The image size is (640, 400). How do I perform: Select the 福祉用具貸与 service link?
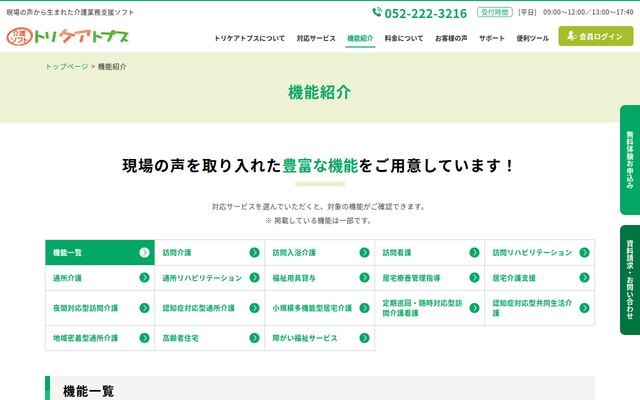tap(320, 278)
